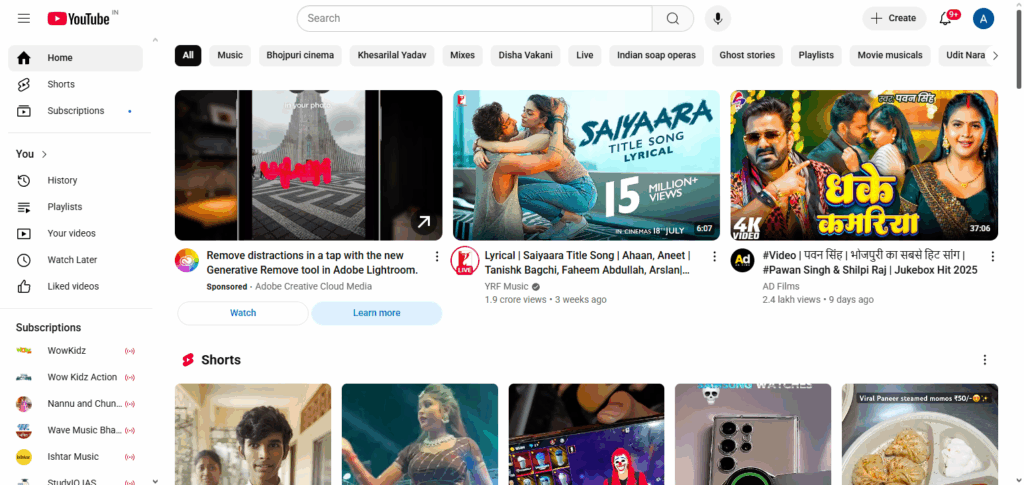
Task: Open the Samsung watches short
Action: point(753,434)
